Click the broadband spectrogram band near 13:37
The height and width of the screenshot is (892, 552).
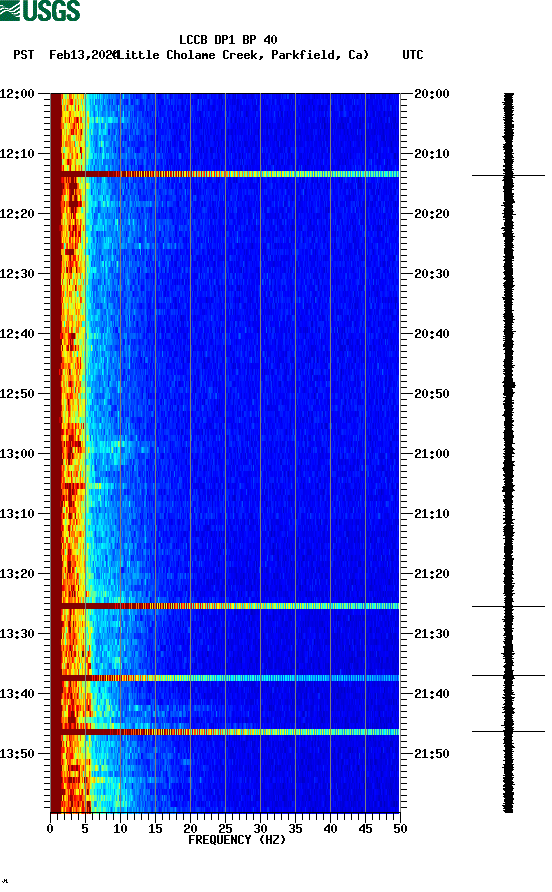point(225,678)
